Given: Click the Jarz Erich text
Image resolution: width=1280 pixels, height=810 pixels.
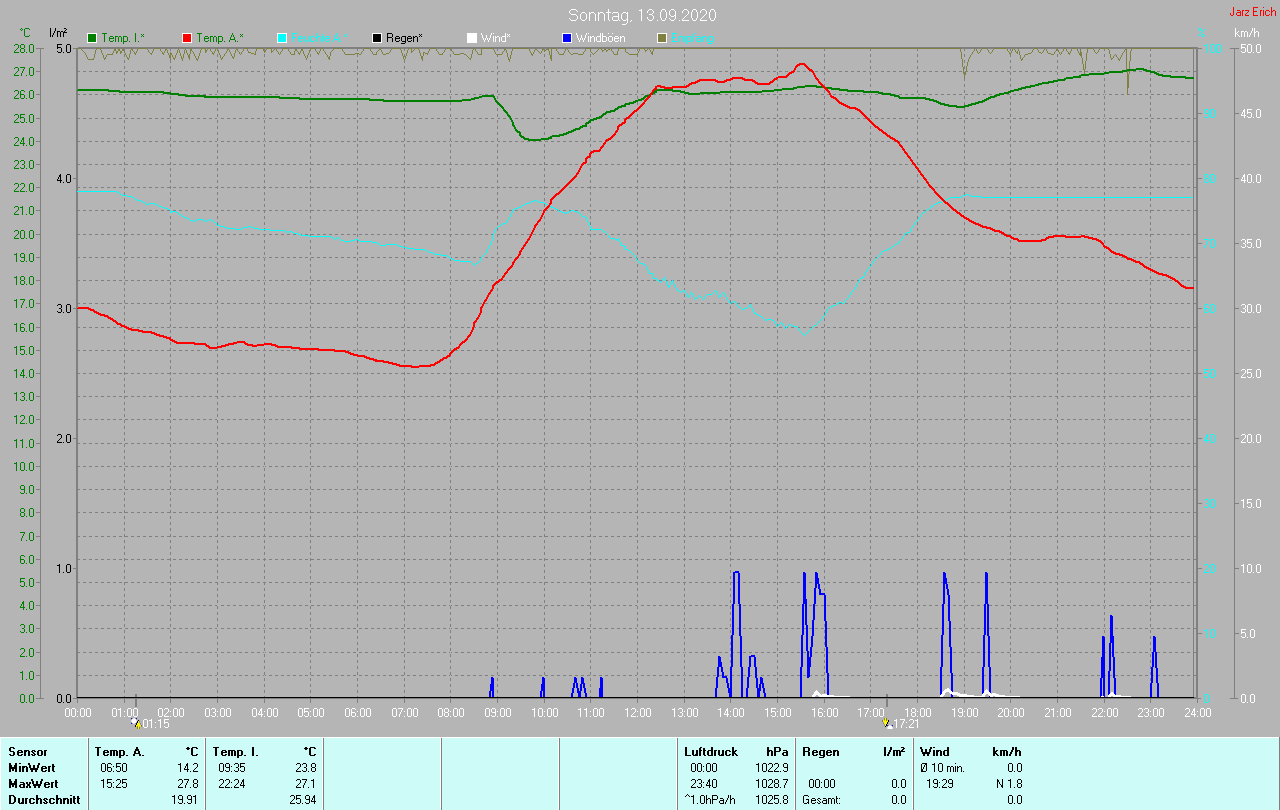Looking at the screenshot, I should [1252, 12].
